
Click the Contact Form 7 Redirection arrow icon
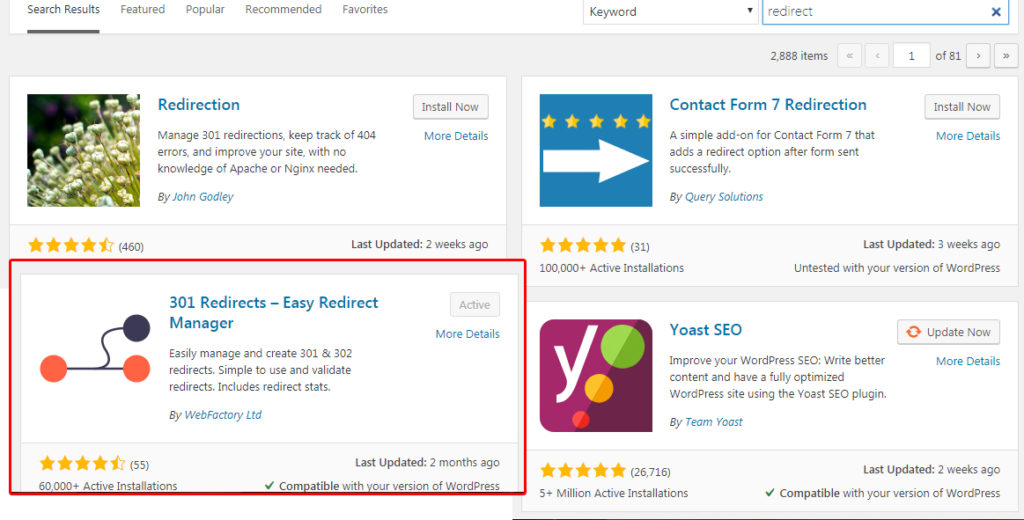tap(595, 150)
